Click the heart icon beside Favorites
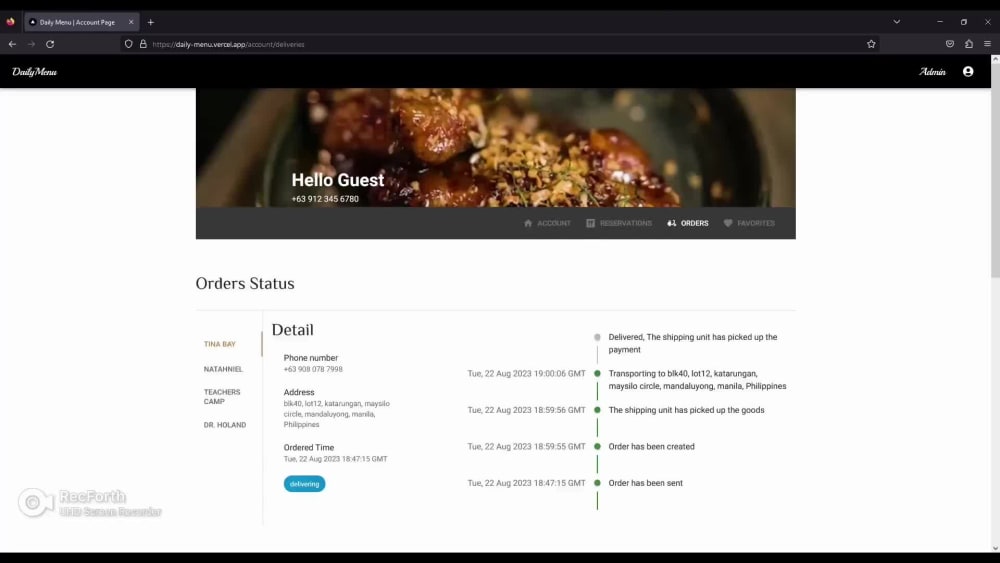The width and height of the screenshot is (1000, 563). 728,223
